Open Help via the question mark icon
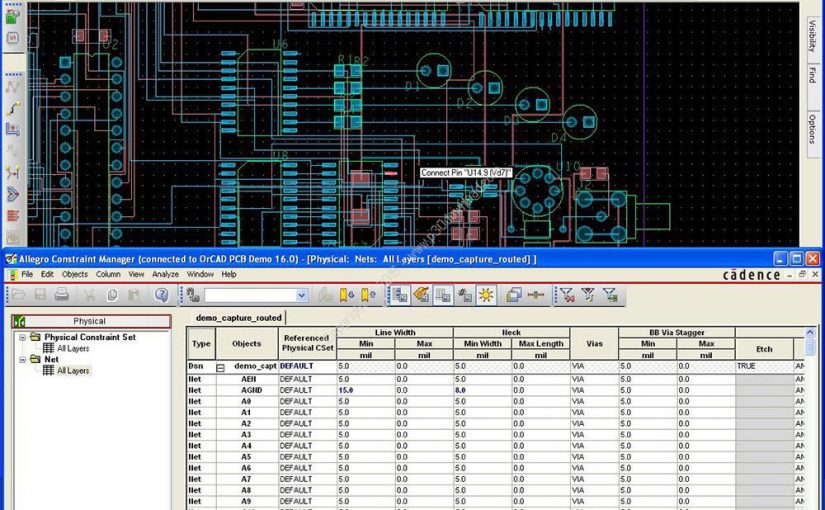 pos(162,295)
